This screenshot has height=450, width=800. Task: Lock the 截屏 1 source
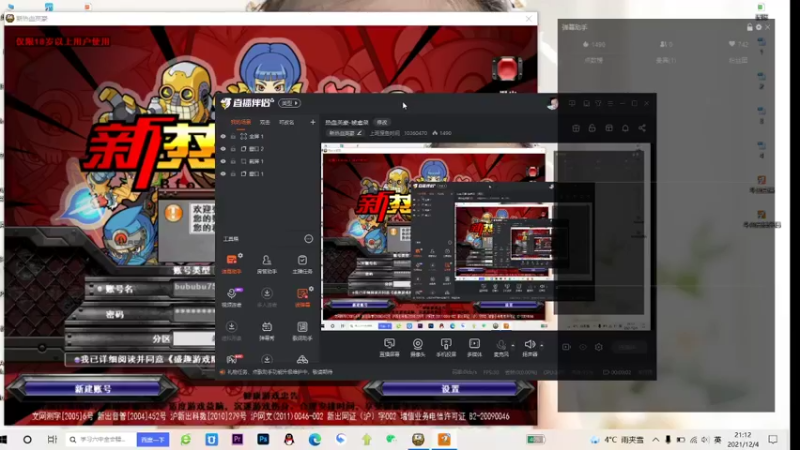pos(233,161)
